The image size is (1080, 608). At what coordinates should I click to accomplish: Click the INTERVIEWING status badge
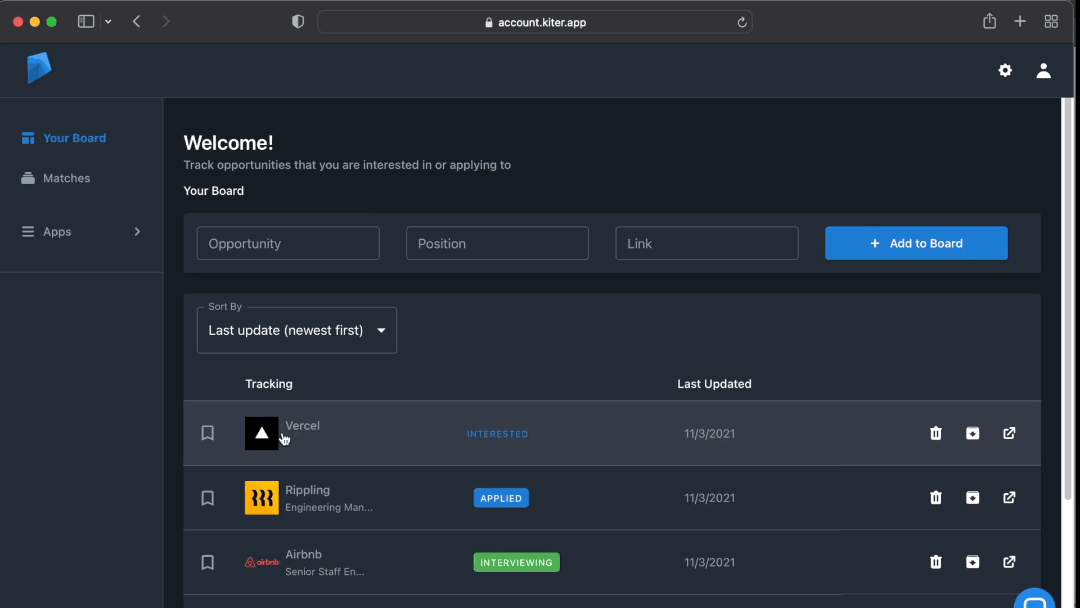point(517,563)
